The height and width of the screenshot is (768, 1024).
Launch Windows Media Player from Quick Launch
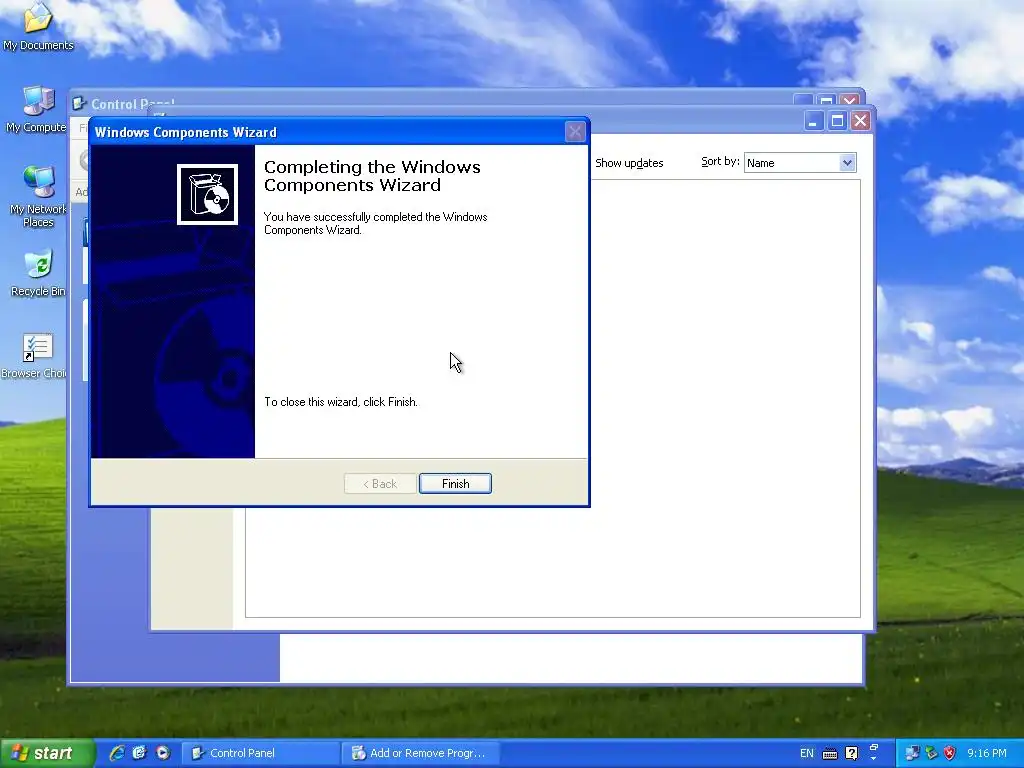click(163, 753)
